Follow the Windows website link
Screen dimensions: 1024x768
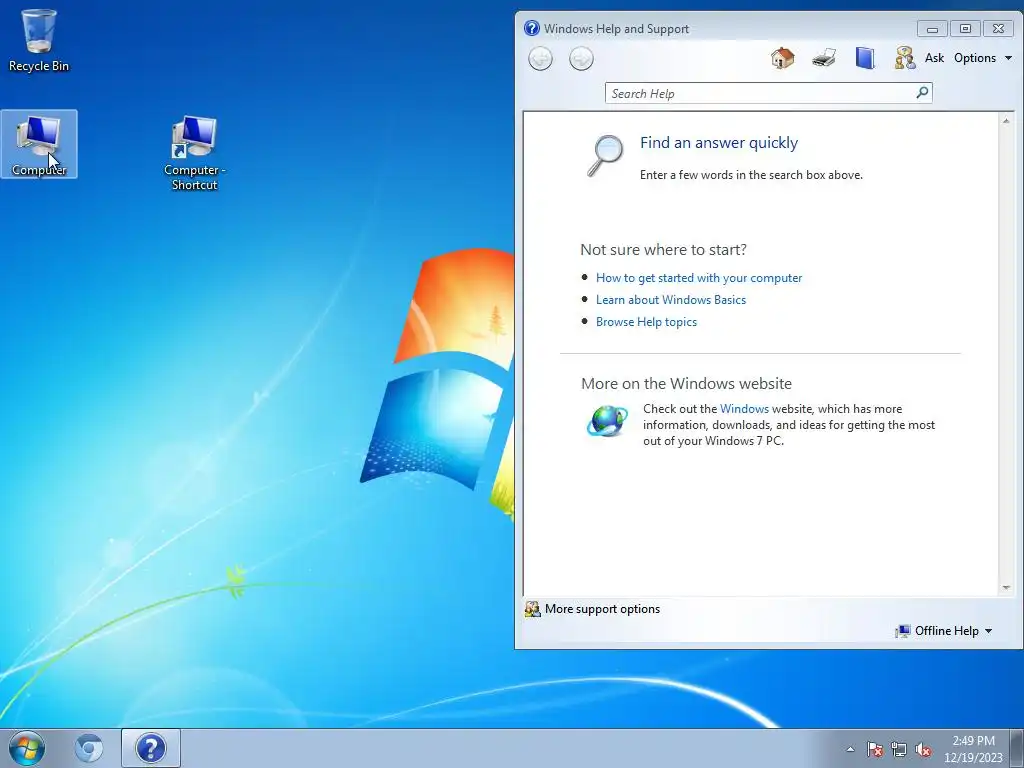(x=744, y=409)
